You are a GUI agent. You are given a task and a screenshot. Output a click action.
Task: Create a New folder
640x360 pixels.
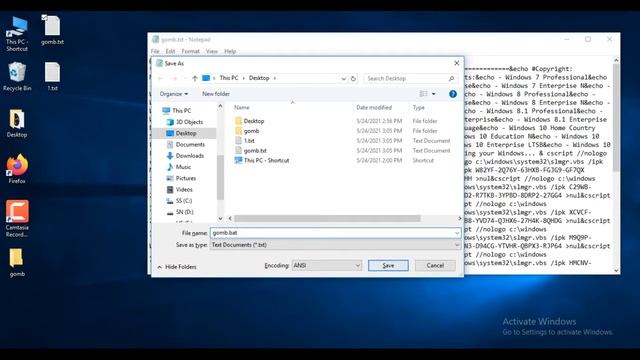(216, 94)
